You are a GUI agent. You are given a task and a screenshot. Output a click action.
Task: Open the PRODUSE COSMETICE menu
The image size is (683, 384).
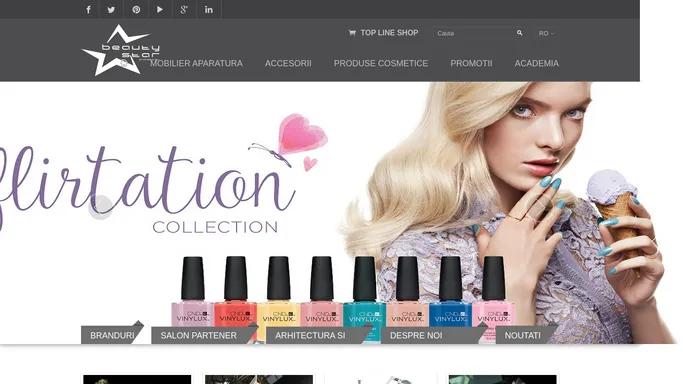(381, 64)
